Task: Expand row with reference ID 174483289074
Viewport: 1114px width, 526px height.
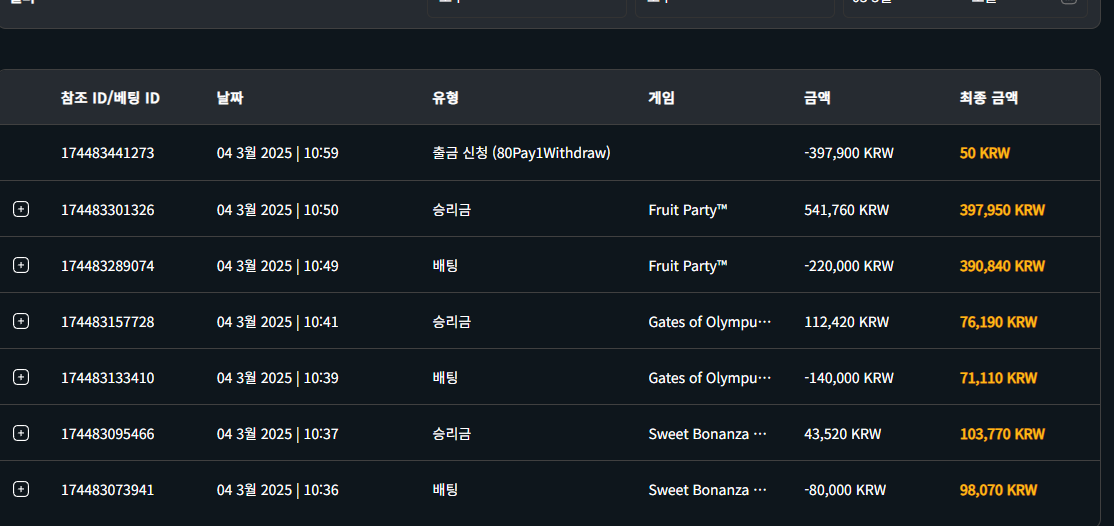Action: pyautogui.click(x=21, y=265)
